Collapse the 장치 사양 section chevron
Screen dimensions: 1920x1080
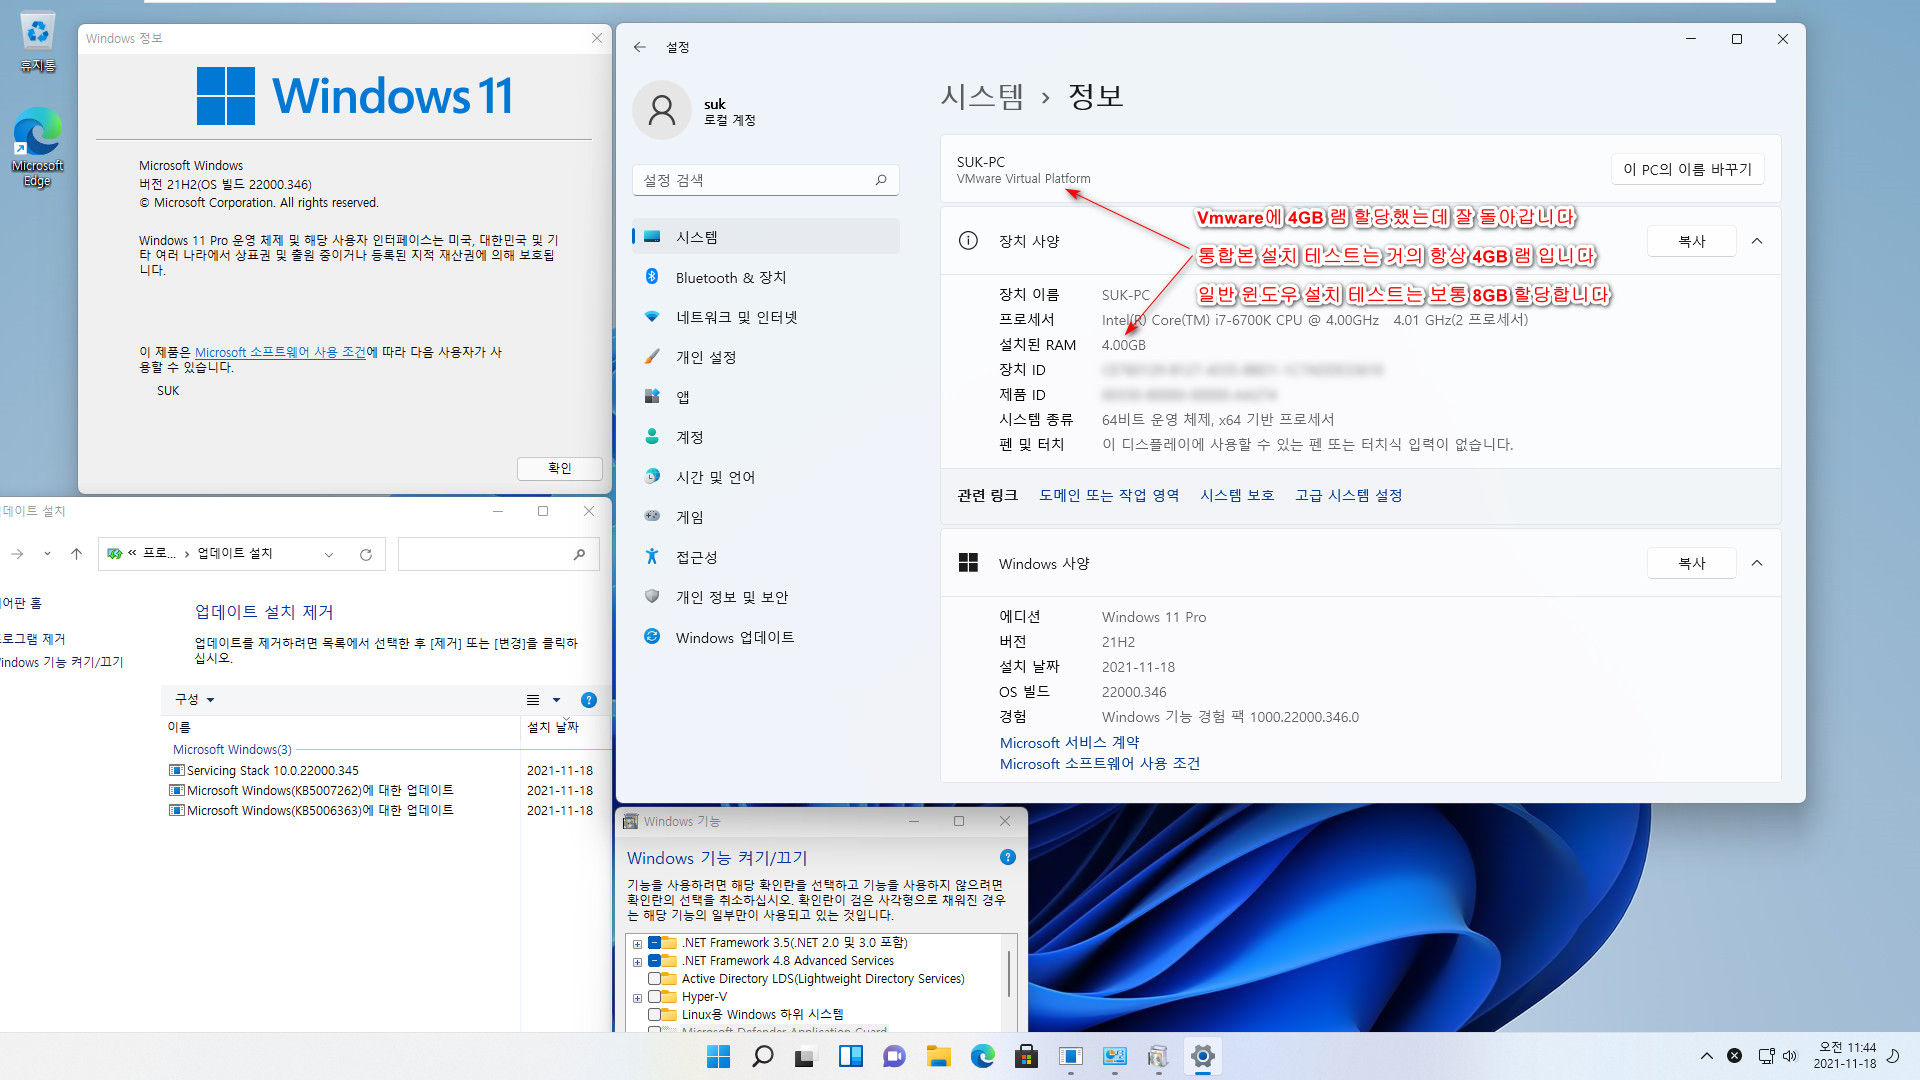point(1757,241)
